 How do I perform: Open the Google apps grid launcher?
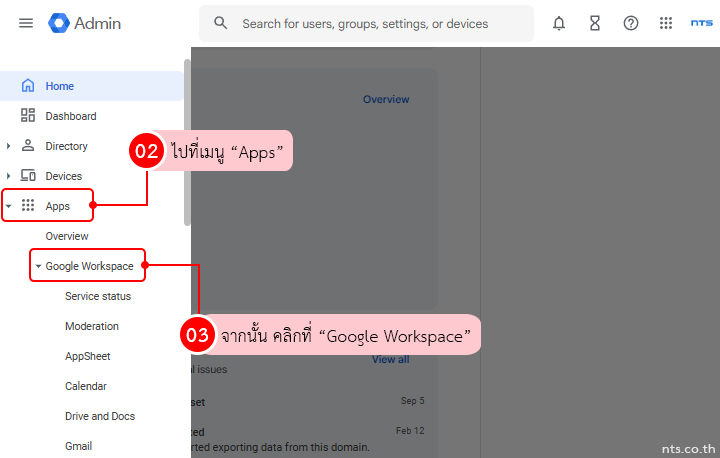666,23
